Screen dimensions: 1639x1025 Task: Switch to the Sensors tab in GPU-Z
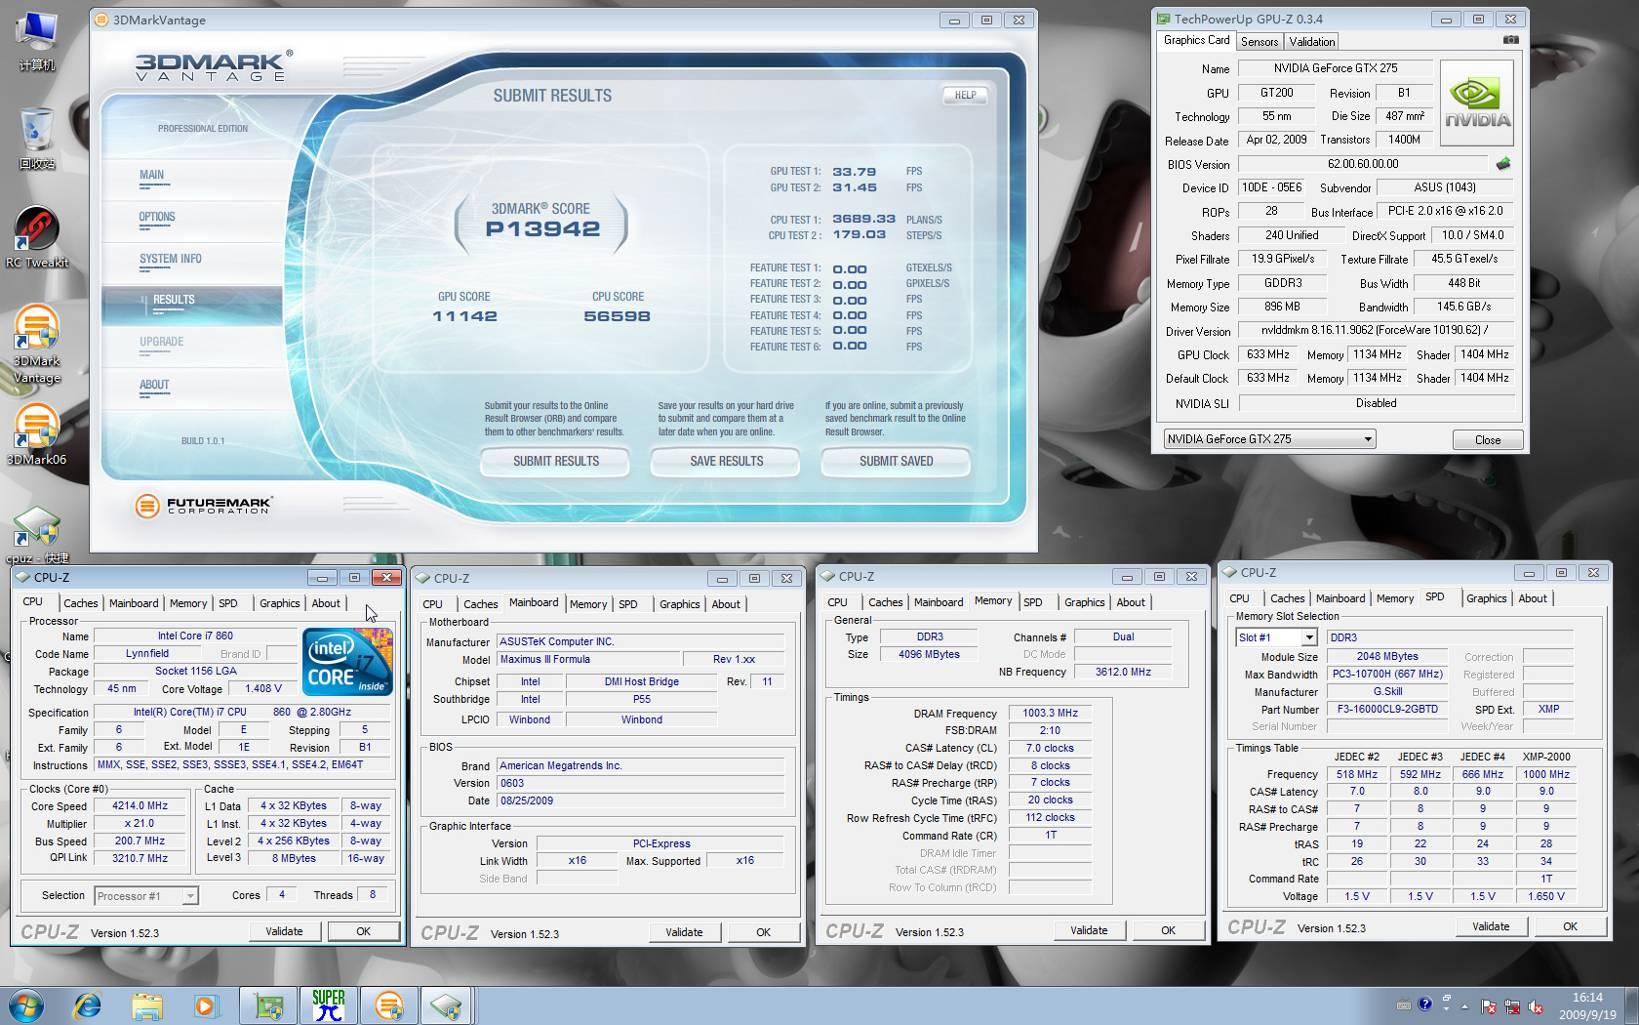1259,42
